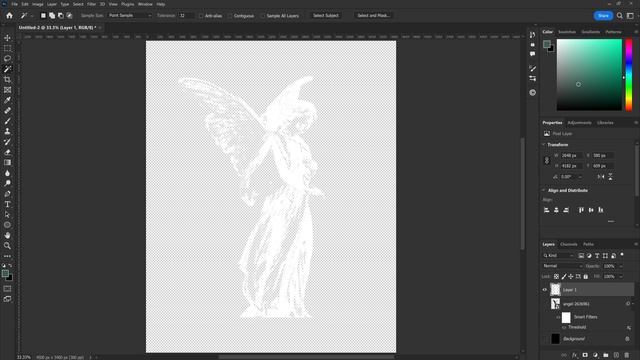640x360 pixels.
Task: Toggle the Anti-alias checkbox
Action: coord(201,16)
